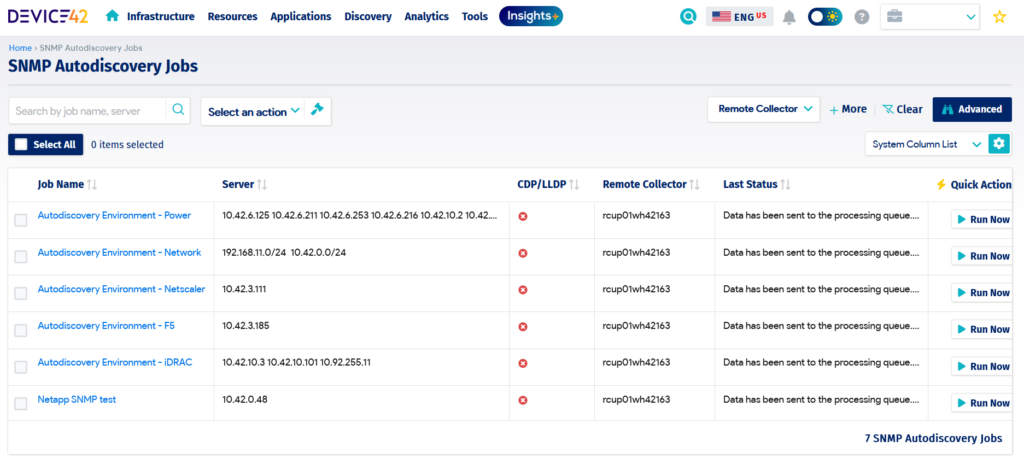The height and width of the screenshot is (459, 1024).
Task: Open the briefcase account dropdown
Action: pos(930,17)
